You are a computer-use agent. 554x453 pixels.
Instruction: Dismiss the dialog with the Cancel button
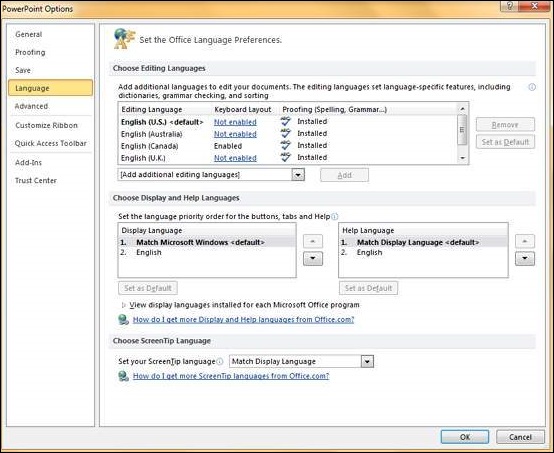coord(520,437)
